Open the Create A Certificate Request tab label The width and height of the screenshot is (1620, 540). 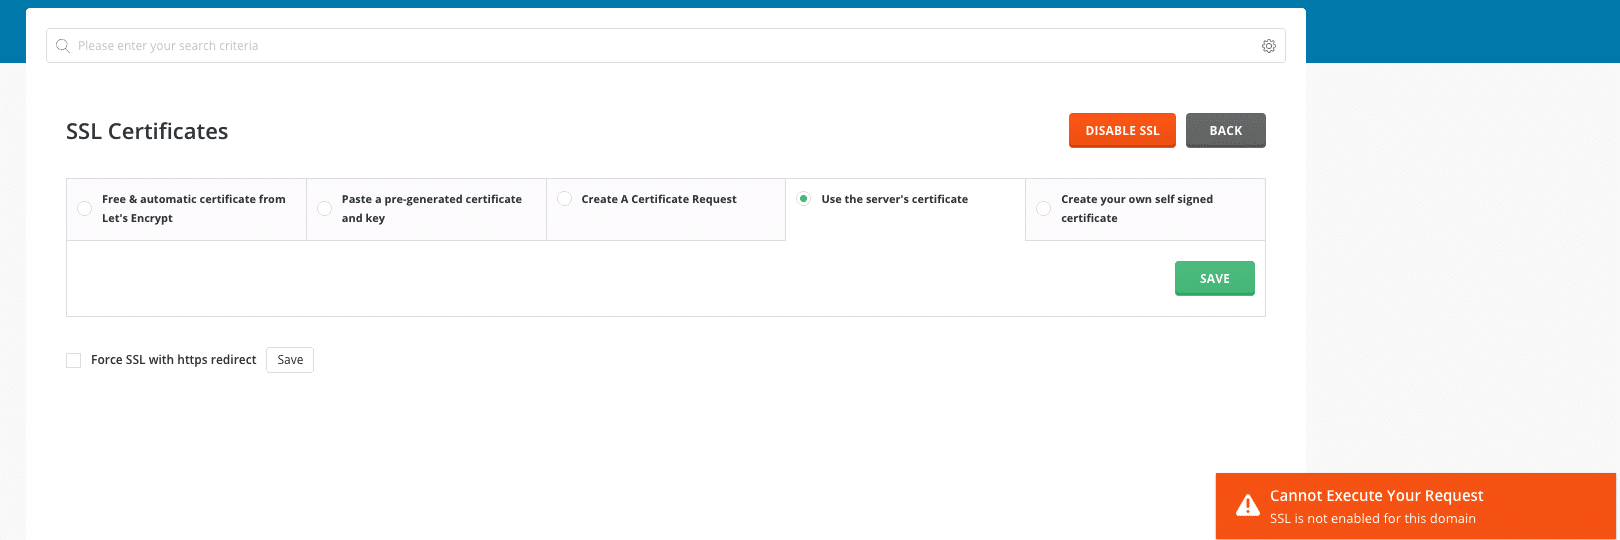pyautogui.click(x=659, y=199)
